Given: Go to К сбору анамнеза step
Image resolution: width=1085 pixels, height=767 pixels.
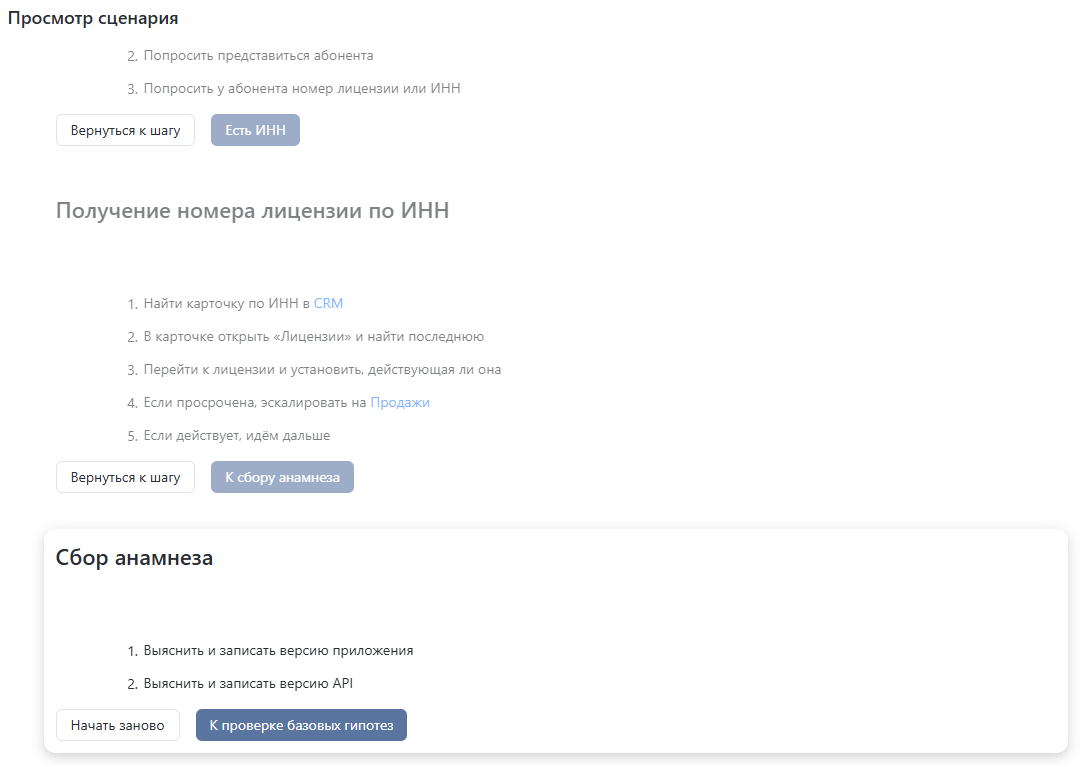Looking at the screenshot, I should (282, 477).
